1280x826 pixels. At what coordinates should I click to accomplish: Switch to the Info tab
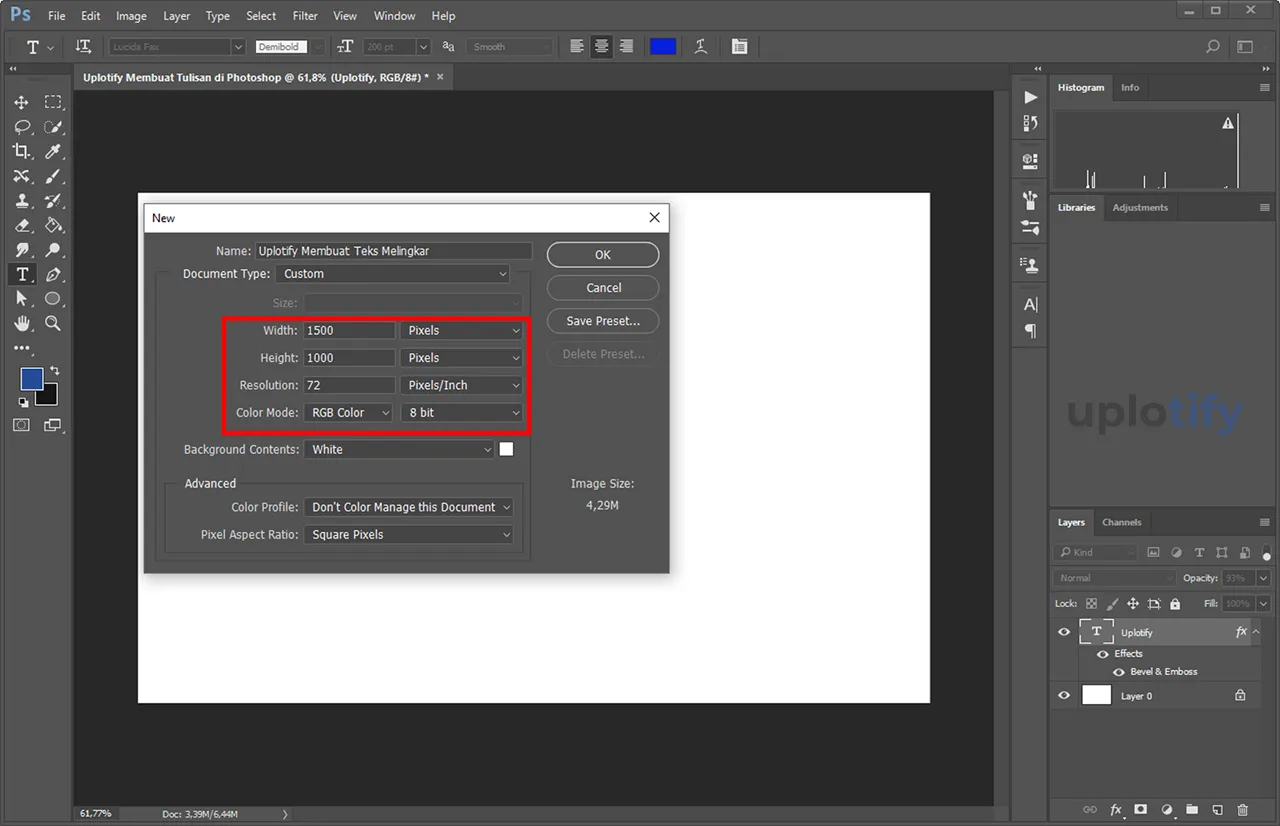click(1130, 87)
